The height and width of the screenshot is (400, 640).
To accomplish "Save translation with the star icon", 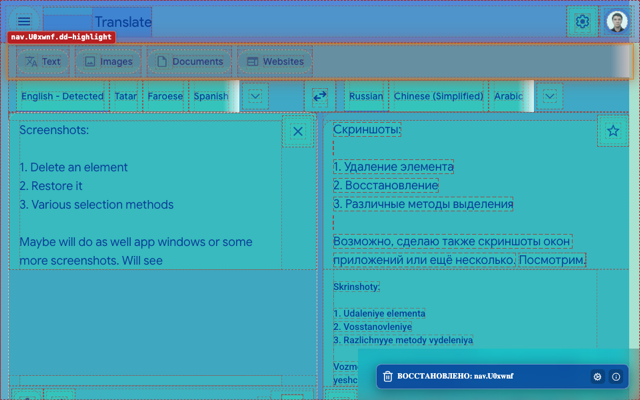I will pos(613,131).
